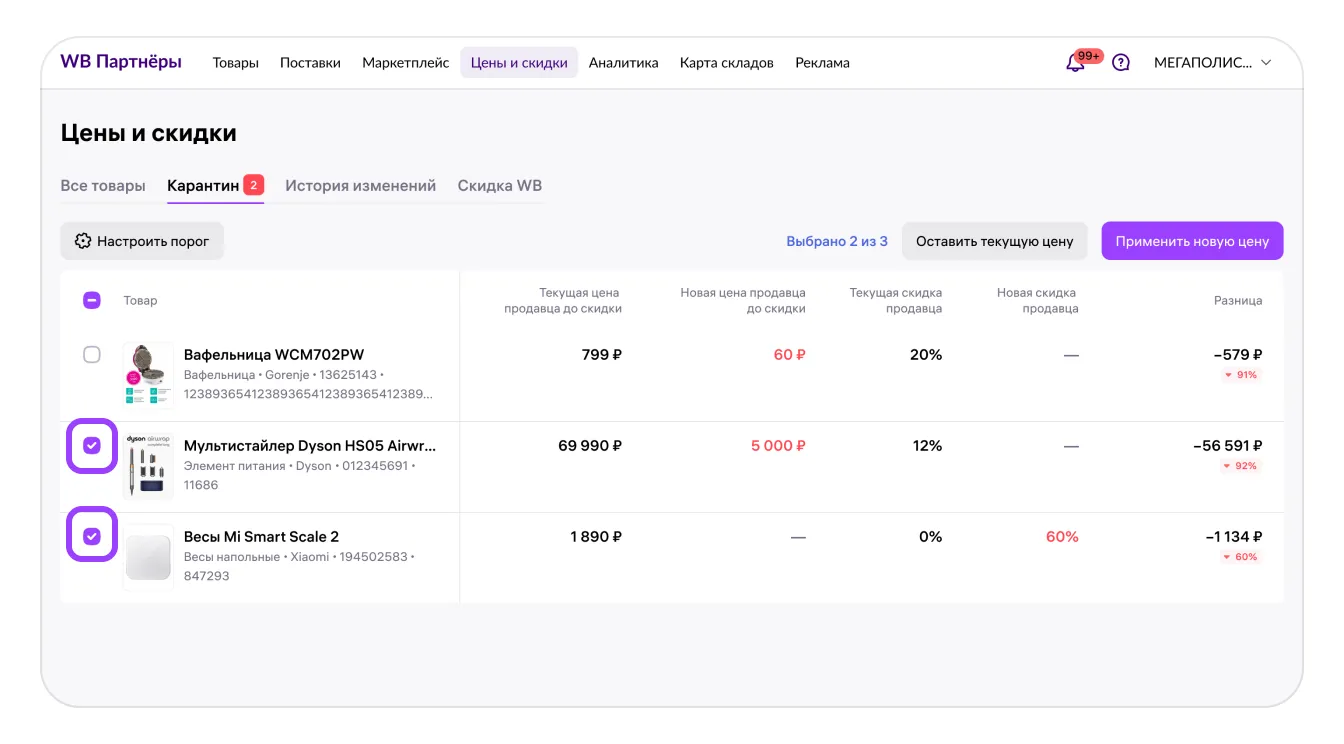Viewport: 1344px width, 744px height.
Task: Click the 91% decrease badge
Action: 1241,375
